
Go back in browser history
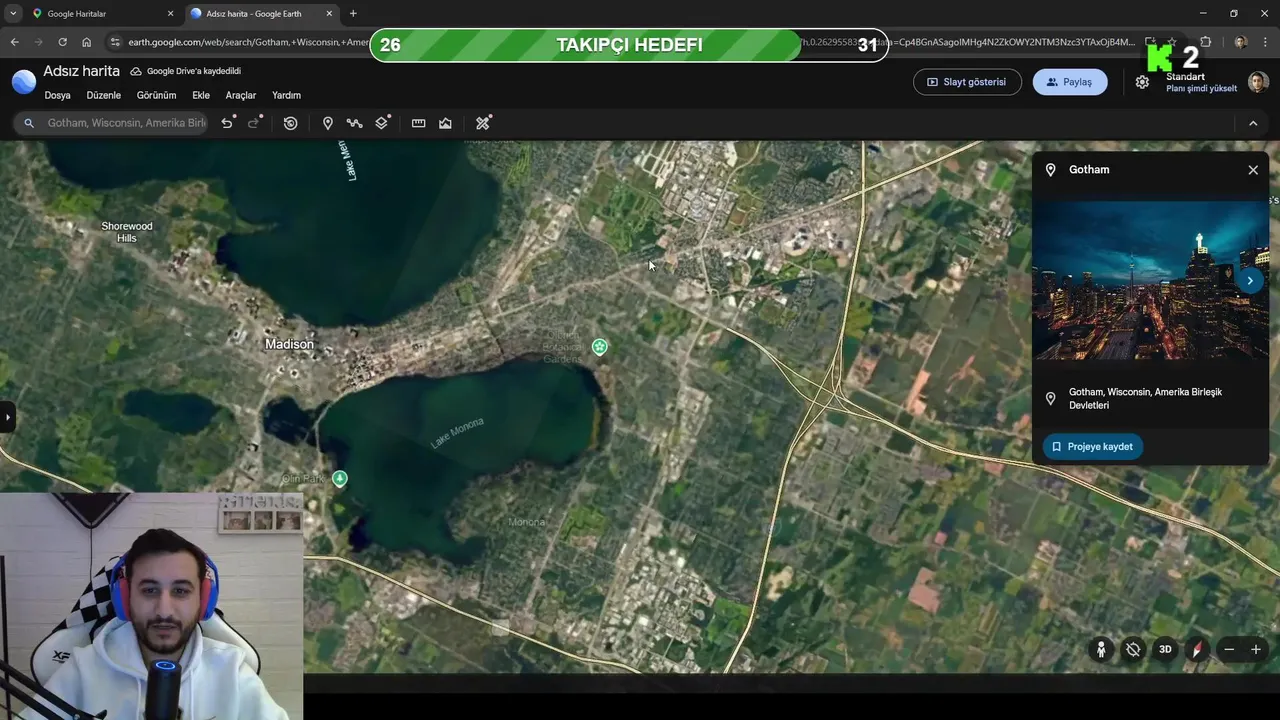coord(14,42)
